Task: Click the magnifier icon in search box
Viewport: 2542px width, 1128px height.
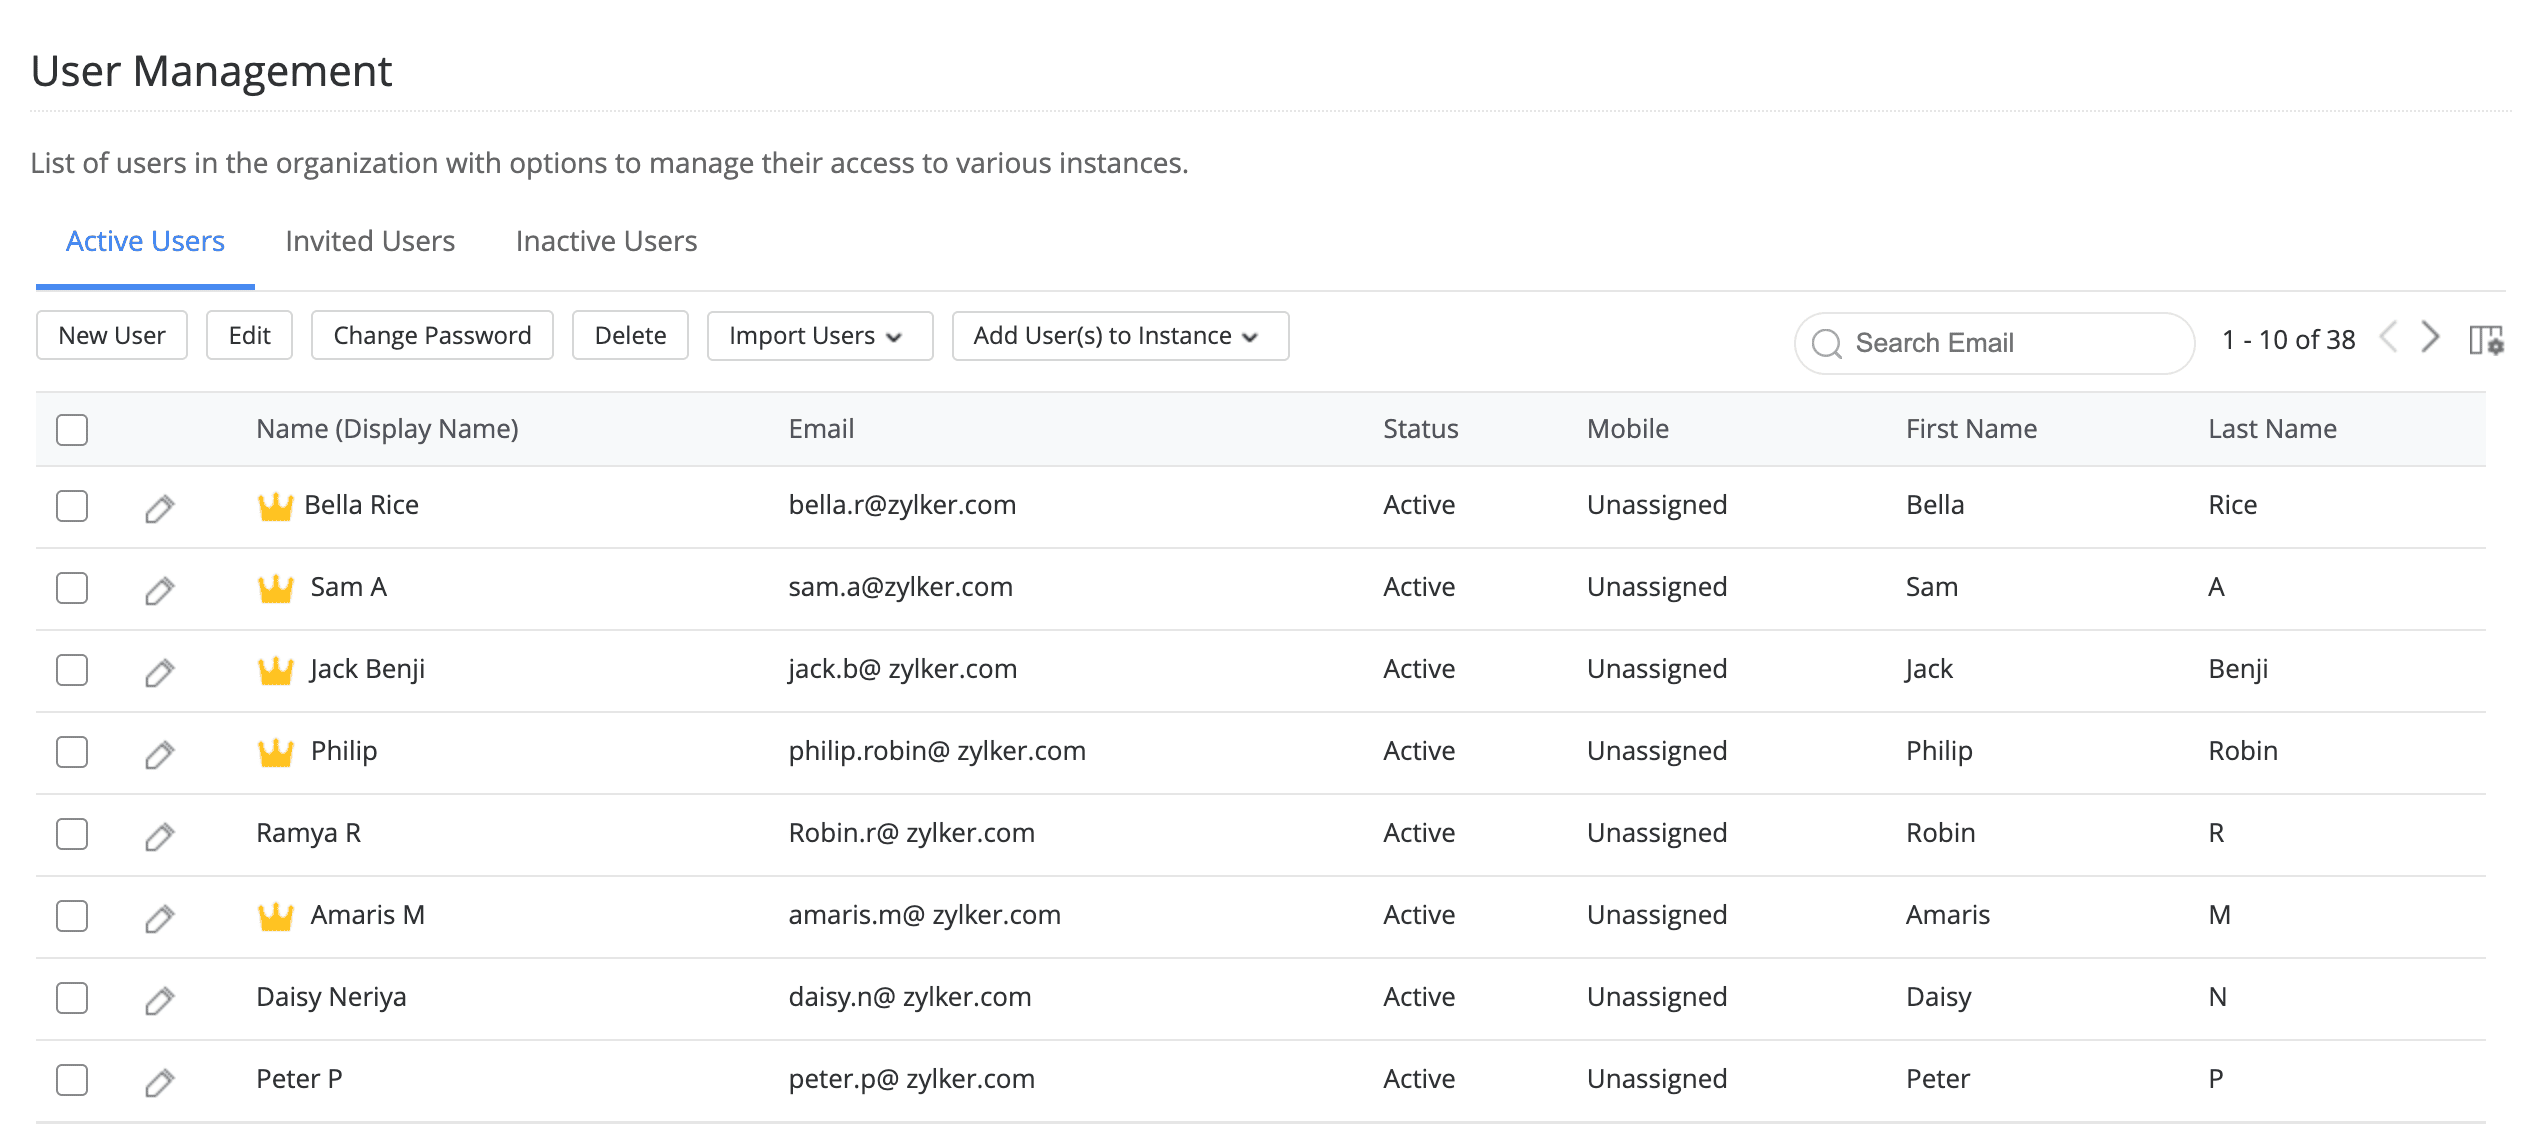Action: pyautogui.click(x=1826, y=344)
